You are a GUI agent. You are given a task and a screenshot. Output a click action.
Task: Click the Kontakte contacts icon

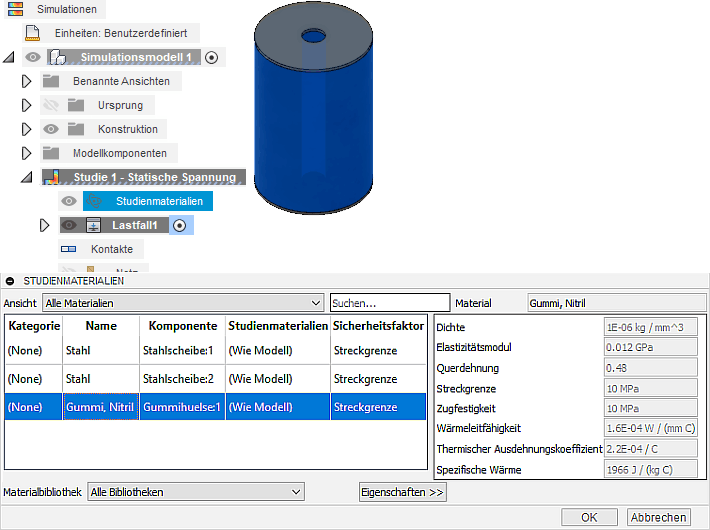point(68,249)
